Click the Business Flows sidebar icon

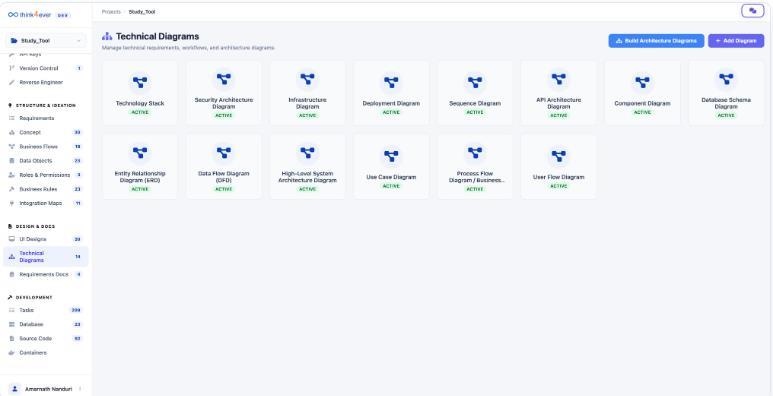12,146
